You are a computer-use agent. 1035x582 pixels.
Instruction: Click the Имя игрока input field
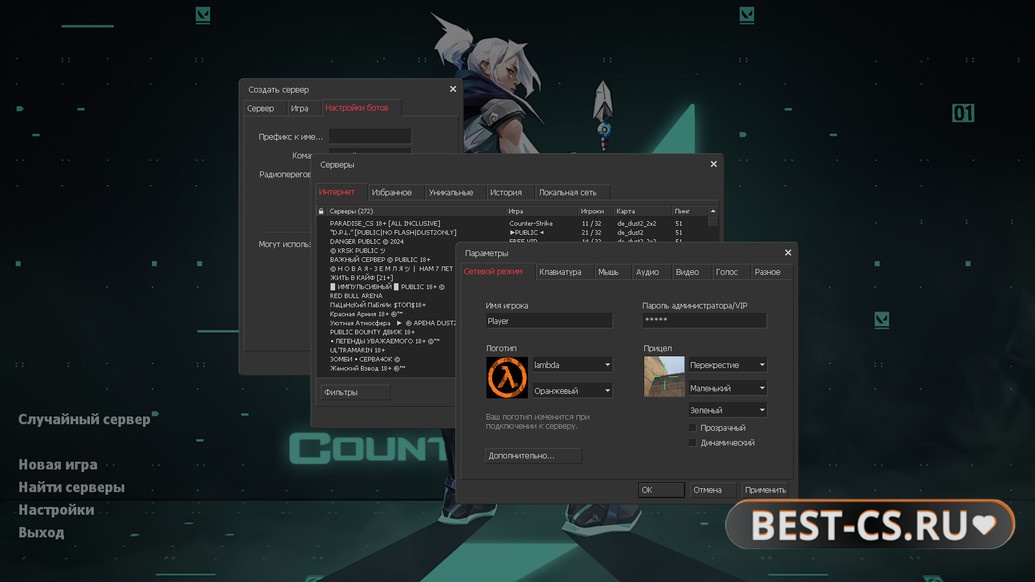[x=549, y=321]
